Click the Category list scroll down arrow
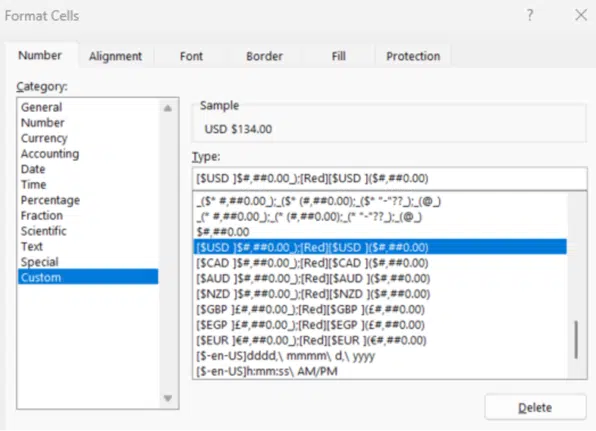 coord(168,398)
